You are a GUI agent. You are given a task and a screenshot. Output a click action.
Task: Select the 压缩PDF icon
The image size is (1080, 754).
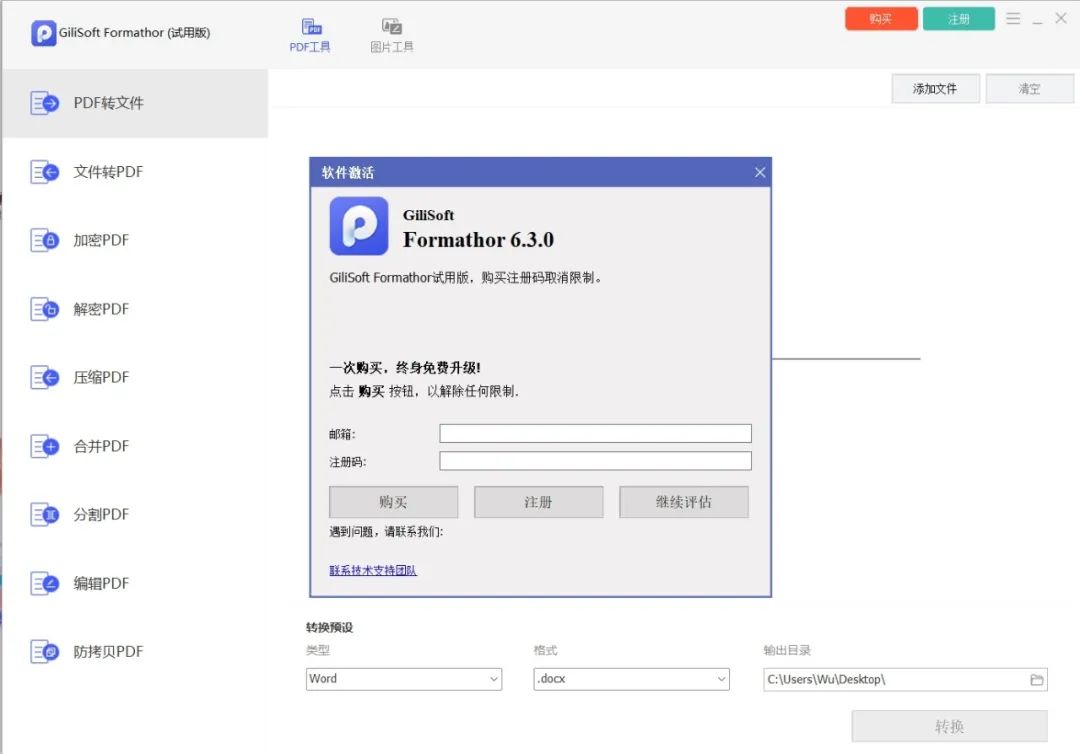pyautogui.click(x=45, y=377)
